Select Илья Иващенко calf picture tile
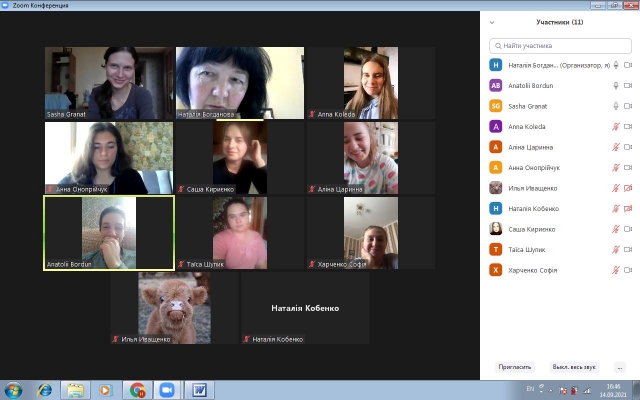Screen dimensions: 640x400 point(174,308)
